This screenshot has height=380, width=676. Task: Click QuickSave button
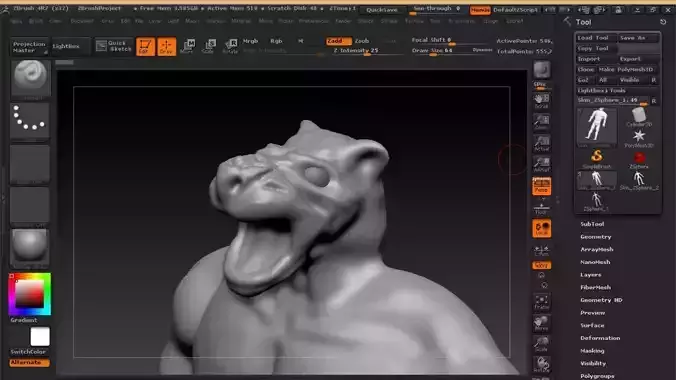382,10
